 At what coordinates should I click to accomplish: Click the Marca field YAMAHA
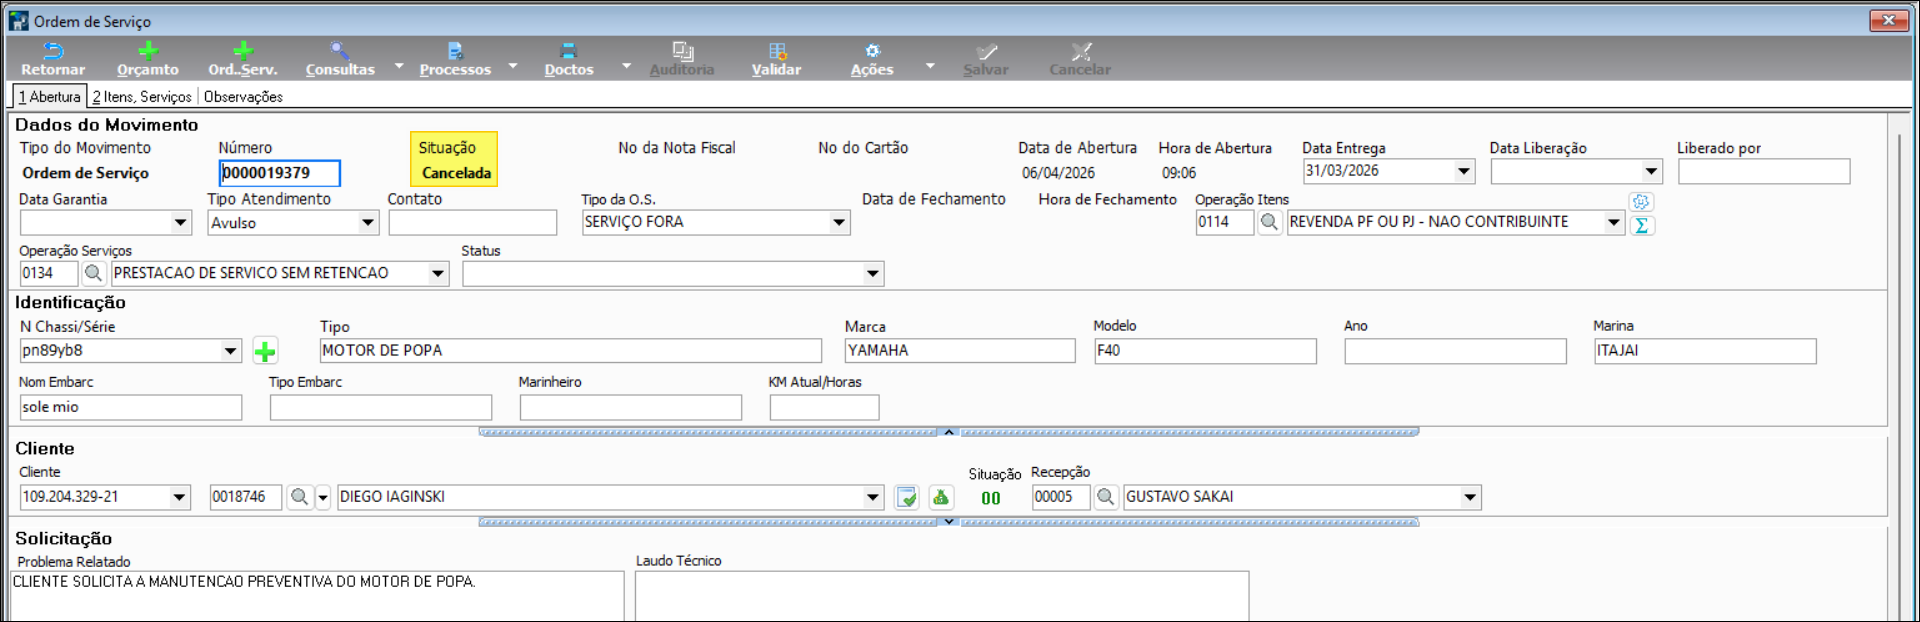pos(960,351)
